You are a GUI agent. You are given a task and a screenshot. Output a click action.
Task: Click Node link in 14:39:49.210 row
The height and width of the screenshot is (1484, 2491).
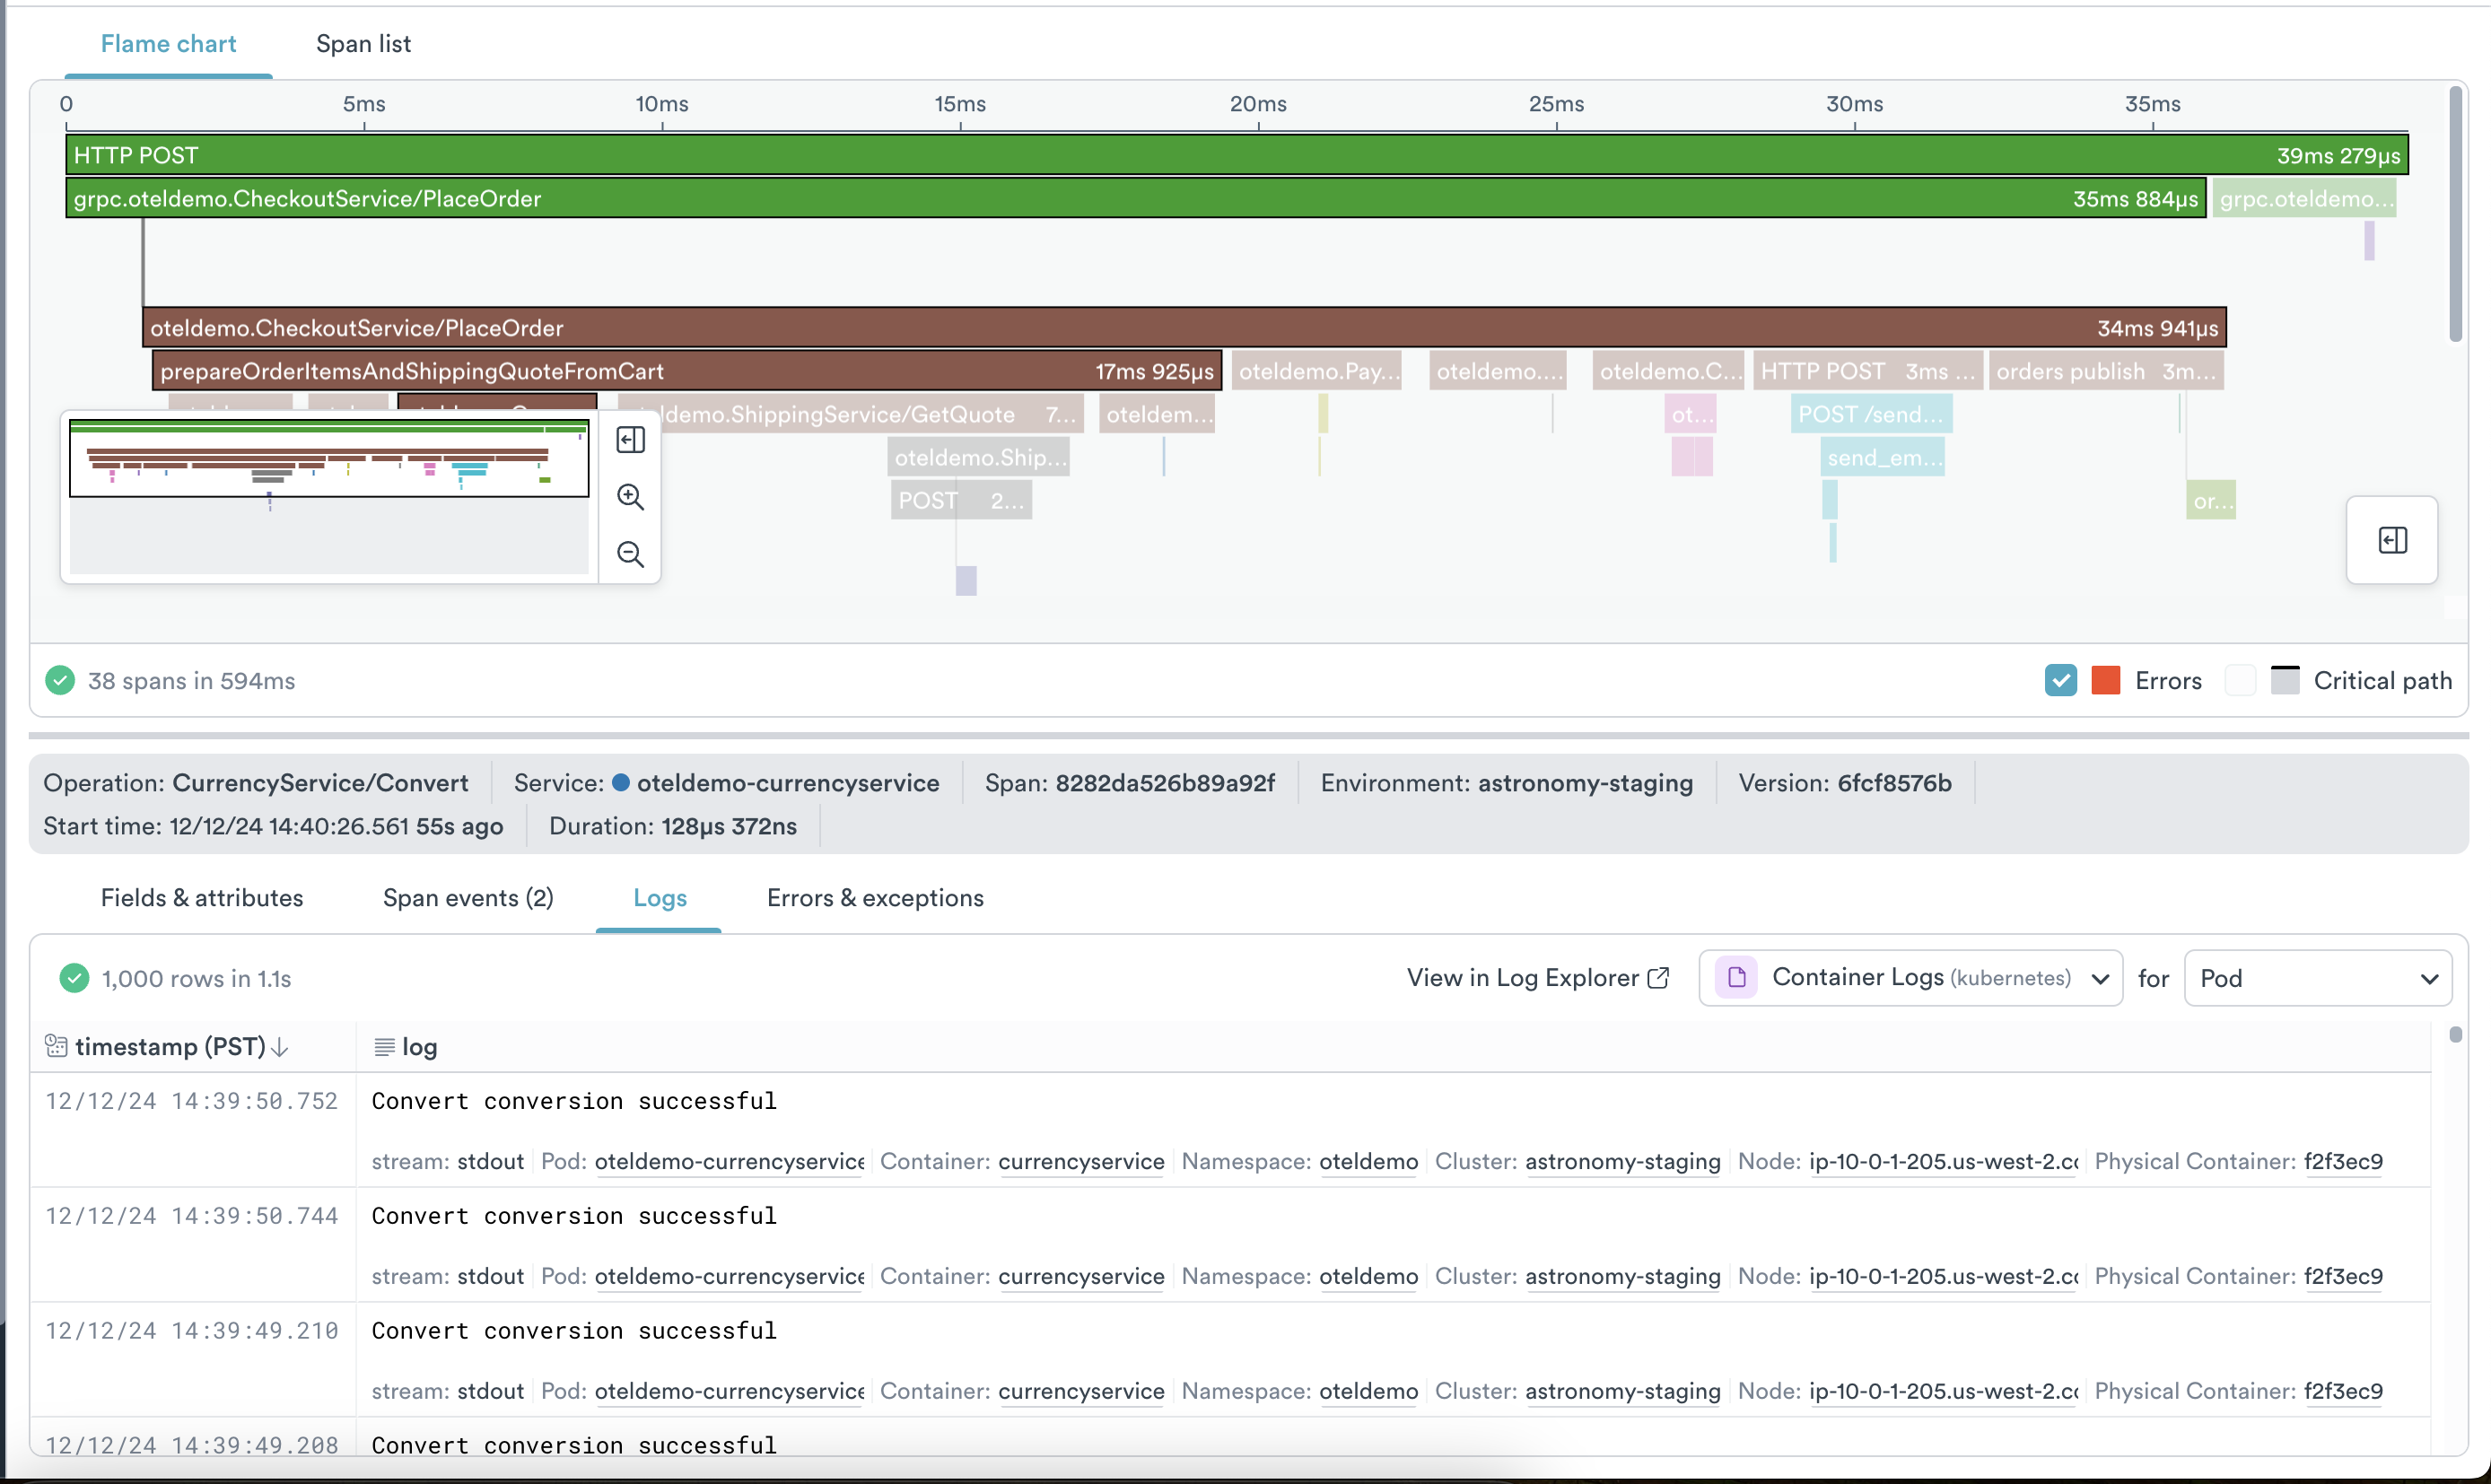[x=1944, y=1391]
